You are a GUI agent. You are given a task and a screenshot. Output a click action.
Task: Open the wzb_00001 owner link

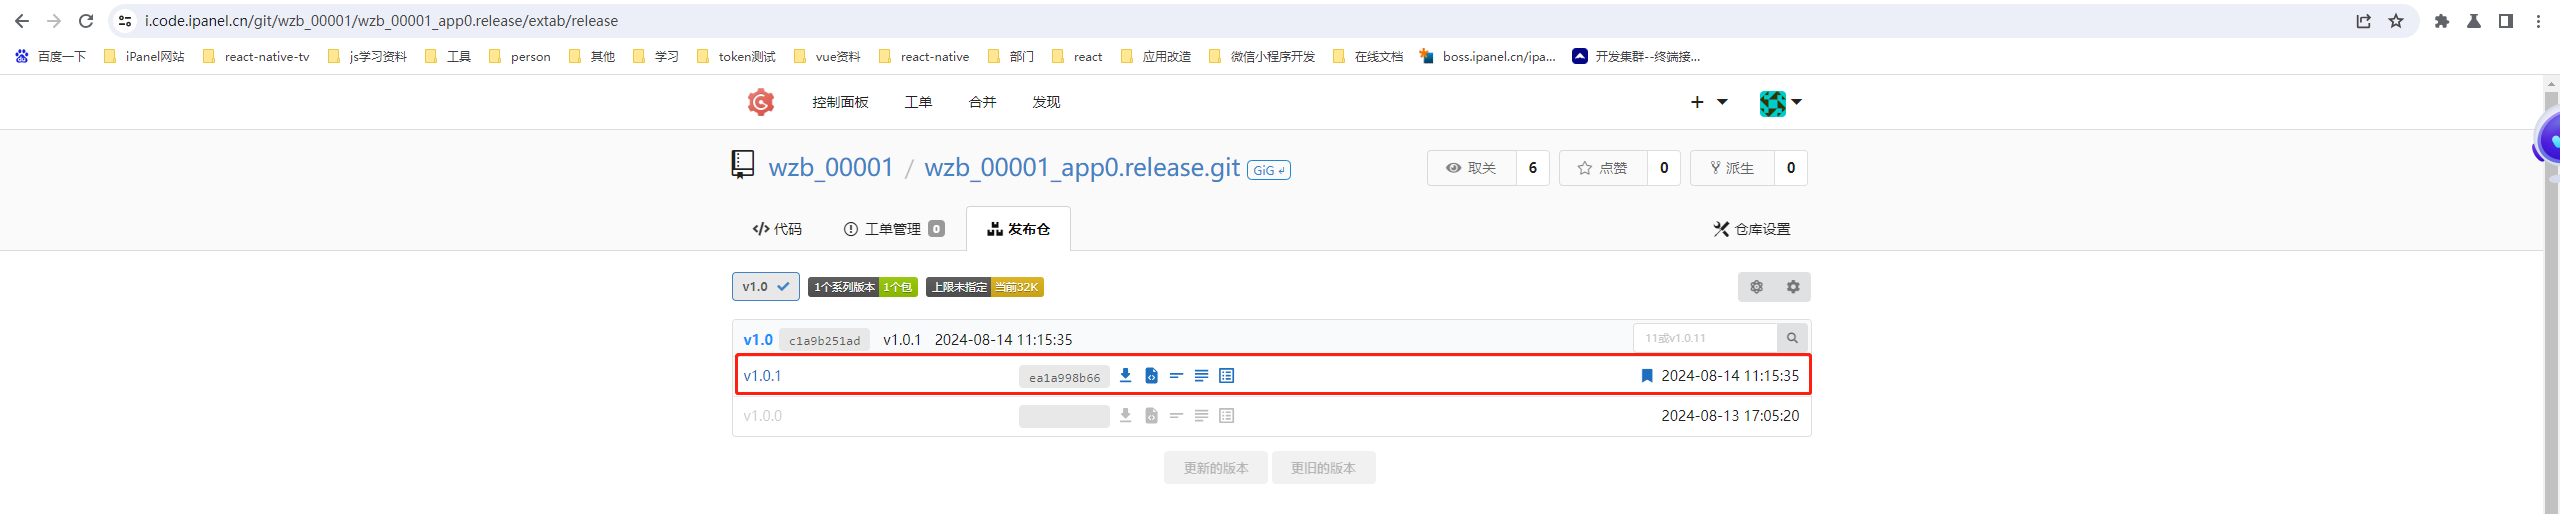tap(830, 167)
